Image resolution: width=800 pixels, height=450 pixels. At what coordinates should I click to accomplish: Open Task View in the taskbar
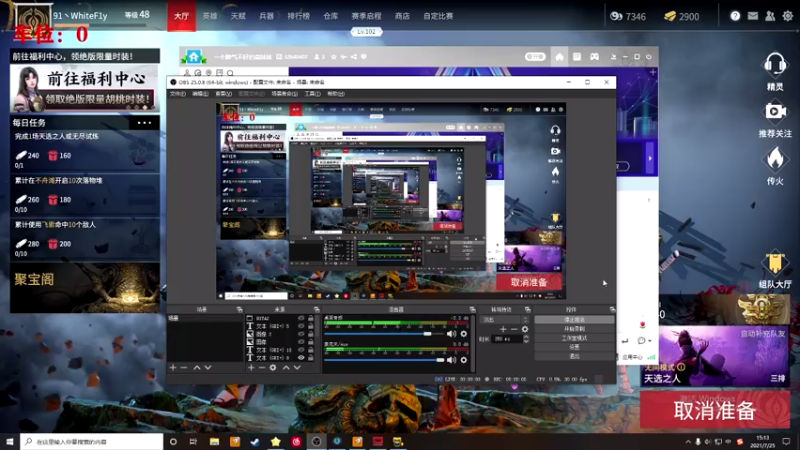click(x=193, y=441)
